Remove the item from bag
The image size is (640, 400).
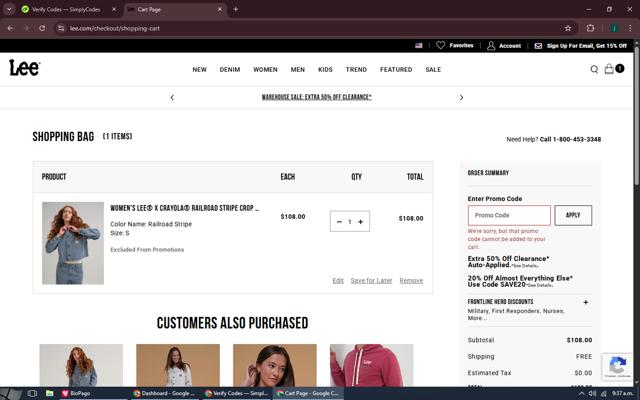[x=411, y=280]
